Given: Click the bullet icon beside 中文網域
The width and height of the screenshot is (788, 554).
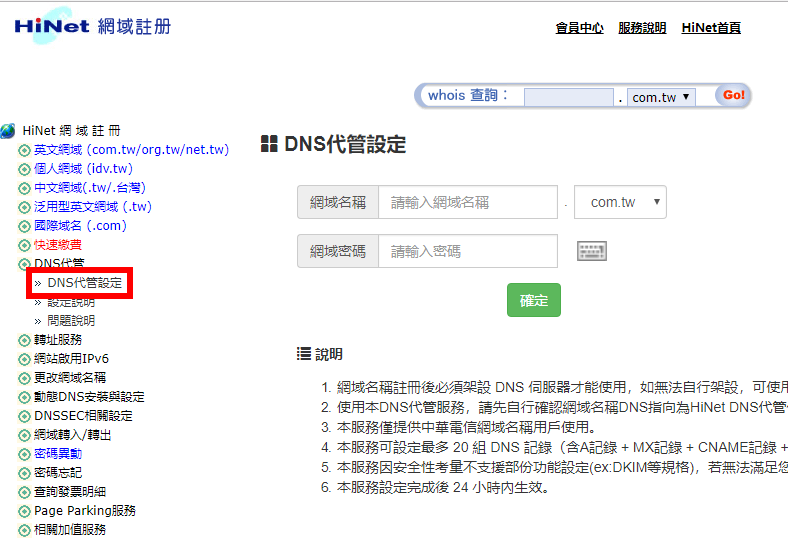Looking at the screenshot, I should tap(24, 189).
